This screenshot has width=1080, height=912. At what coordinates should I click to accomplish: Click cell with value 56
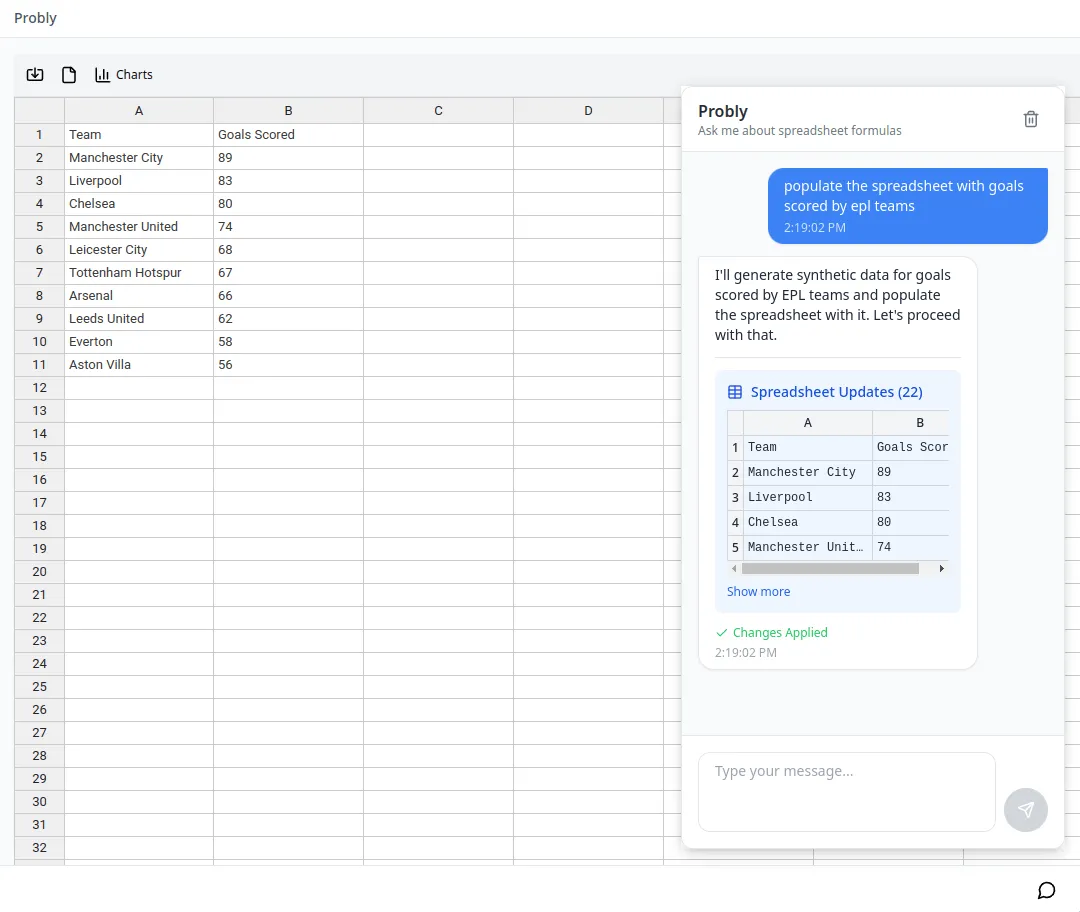pyautogui.click(x=289, y=365)
